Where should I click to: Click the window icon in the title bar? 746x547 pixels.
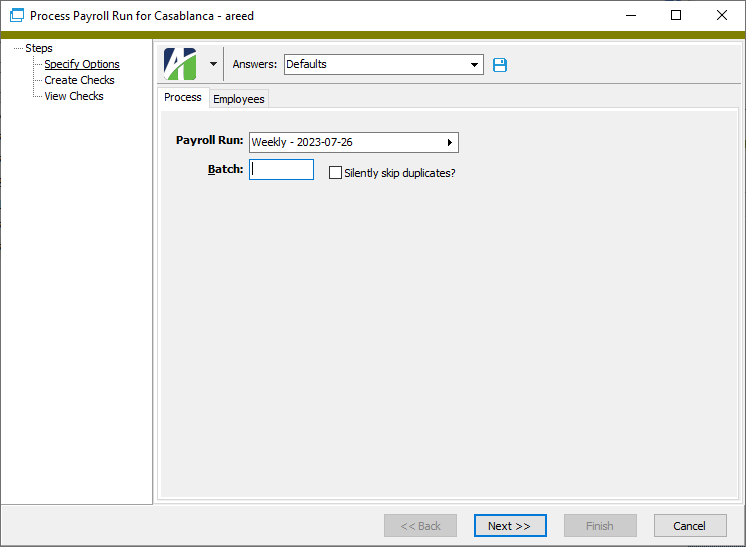tap(16, 16)
